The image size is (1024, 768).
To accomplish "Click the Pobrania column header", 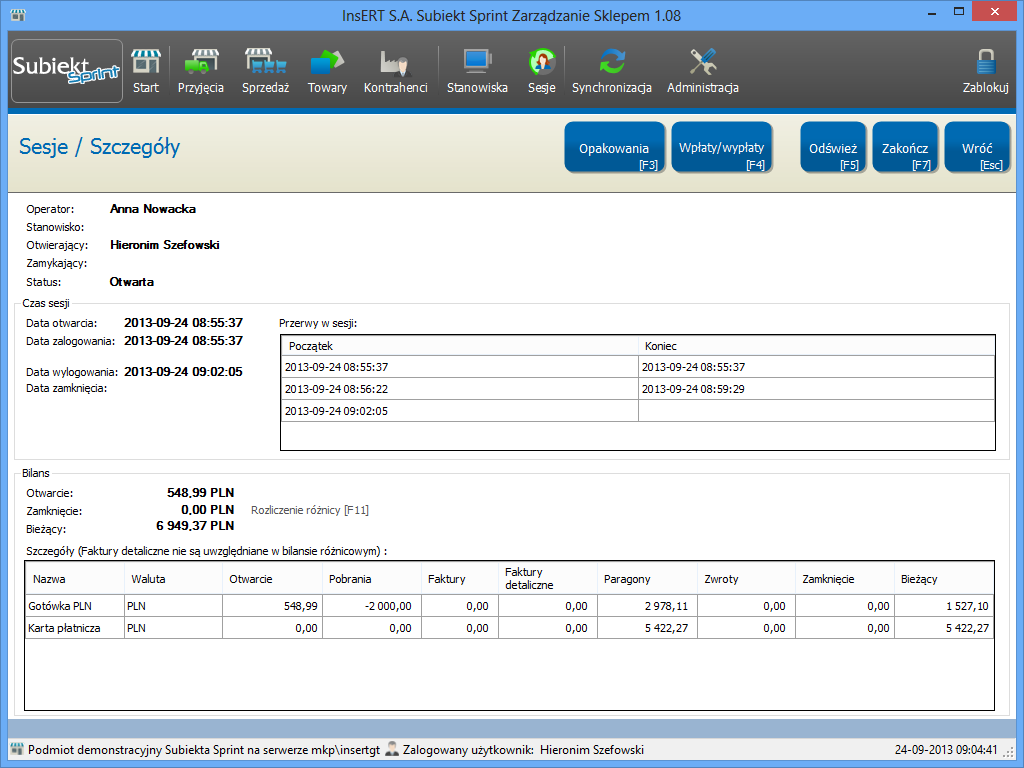I will click(x=372, y=579).
